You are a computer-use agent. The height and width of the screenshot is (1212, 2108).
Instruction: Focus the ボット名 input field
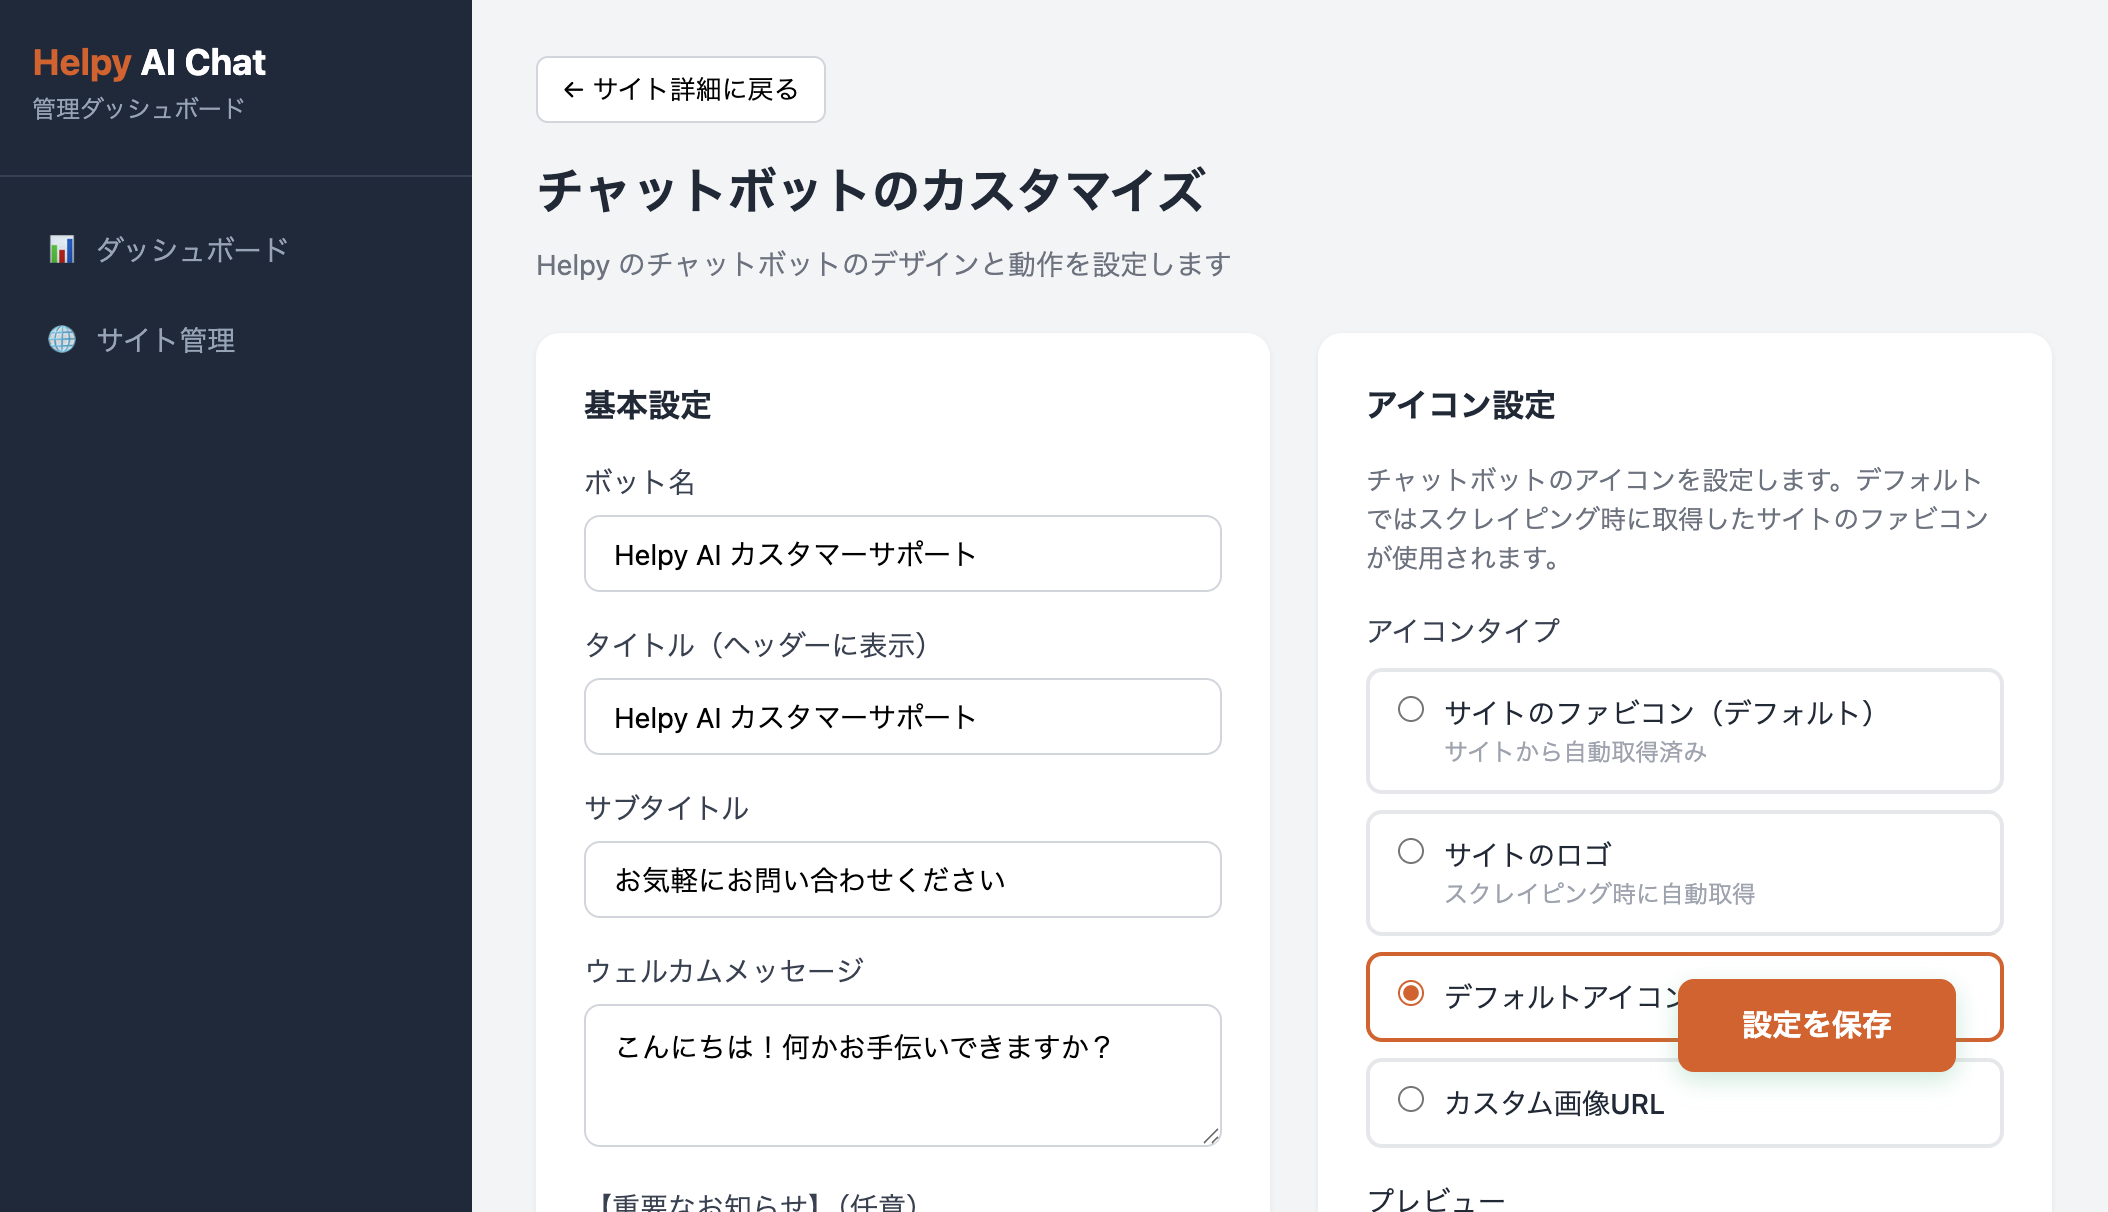pos(903,554)
